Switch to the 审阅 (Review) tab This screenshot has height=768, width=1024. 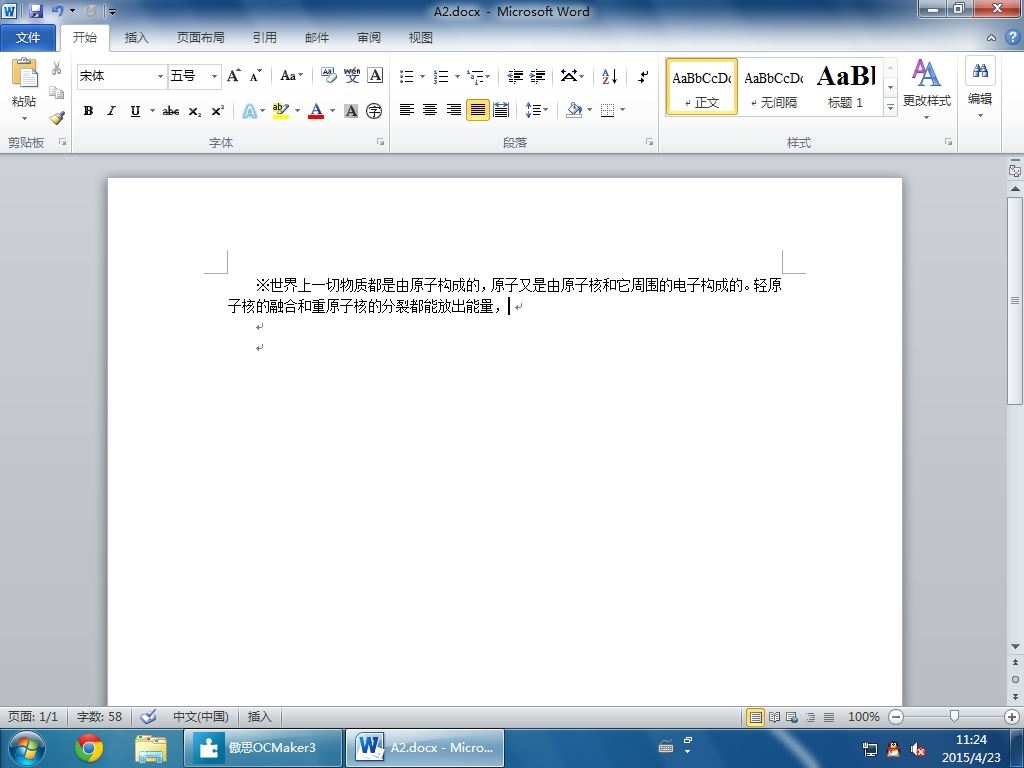[x=369, y=38]
